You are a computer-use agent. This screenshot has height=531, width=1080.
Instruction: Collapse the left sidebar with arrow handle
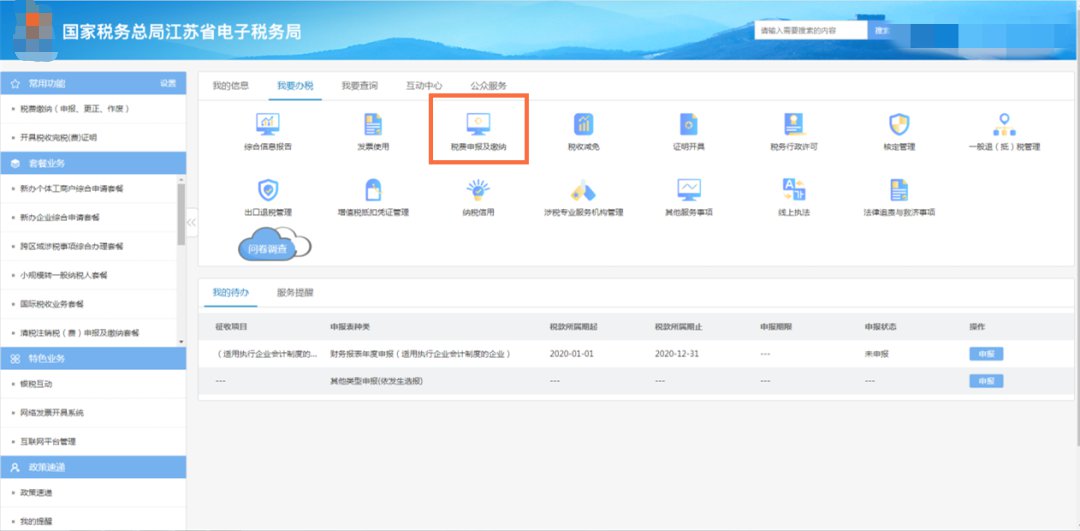(191, 222)
